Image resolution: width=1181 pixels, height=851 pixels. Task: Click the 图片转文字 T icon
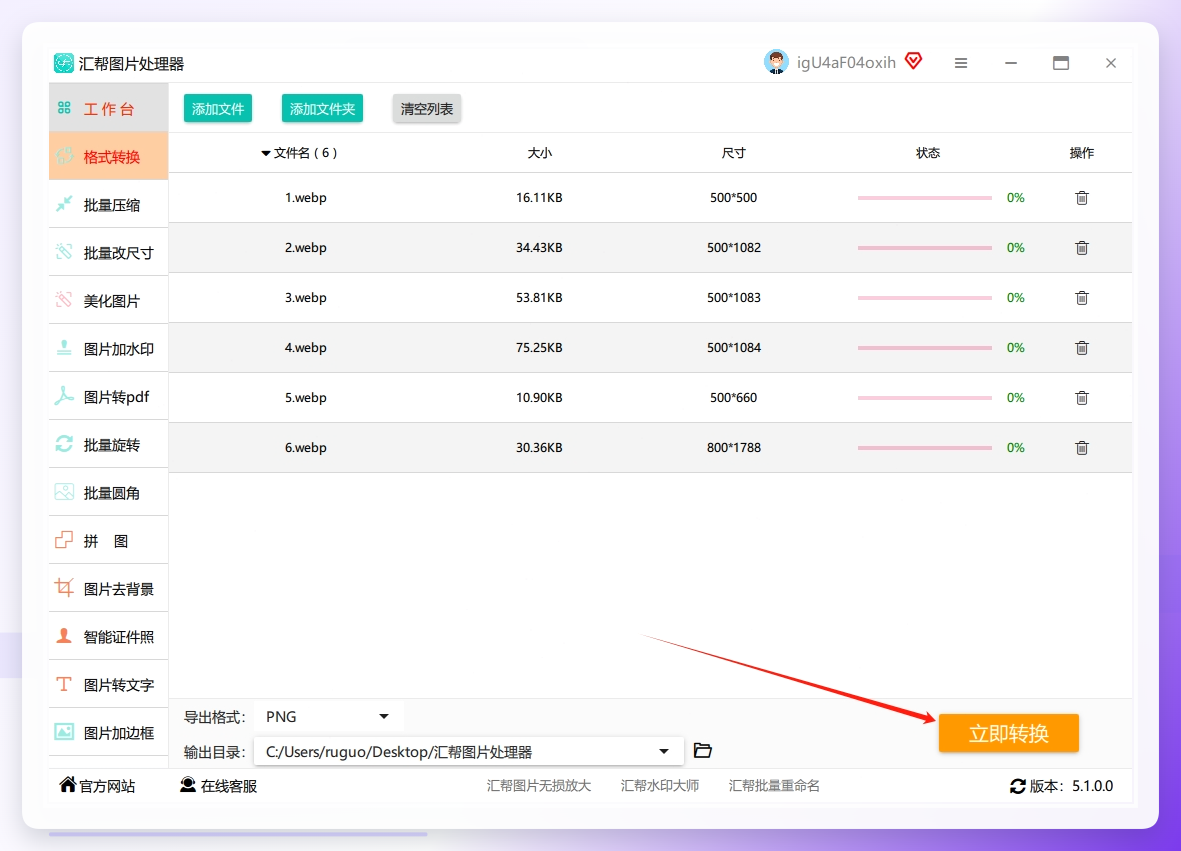click(64, 684)
